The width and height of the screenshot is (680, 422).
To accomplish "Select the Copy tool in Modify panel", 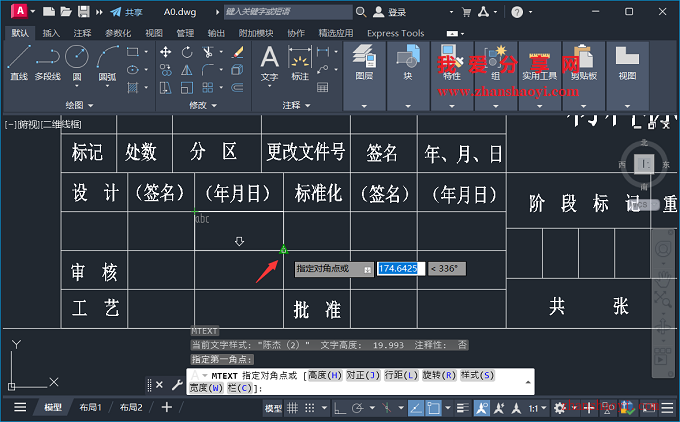I will coord(165,70).
